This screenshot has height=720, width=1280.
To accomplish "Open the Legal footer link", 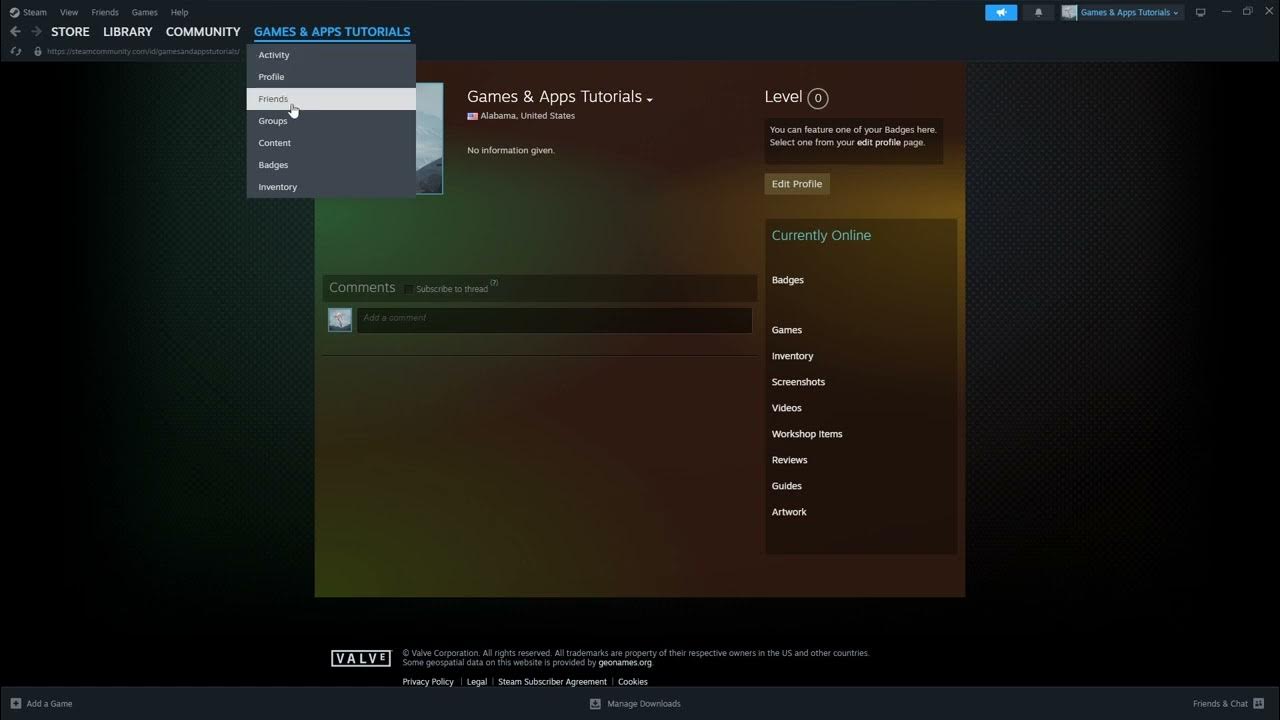I will coord(477,682).
